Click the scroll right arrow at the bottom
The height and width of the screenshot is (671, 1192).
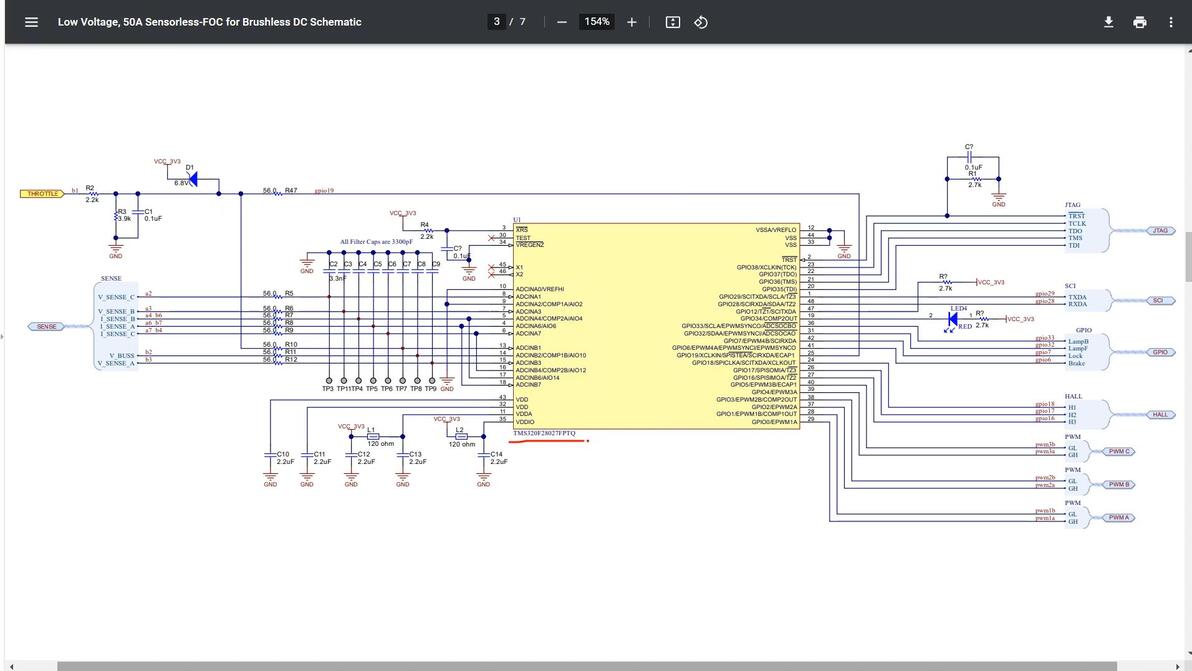[1178, 666]
